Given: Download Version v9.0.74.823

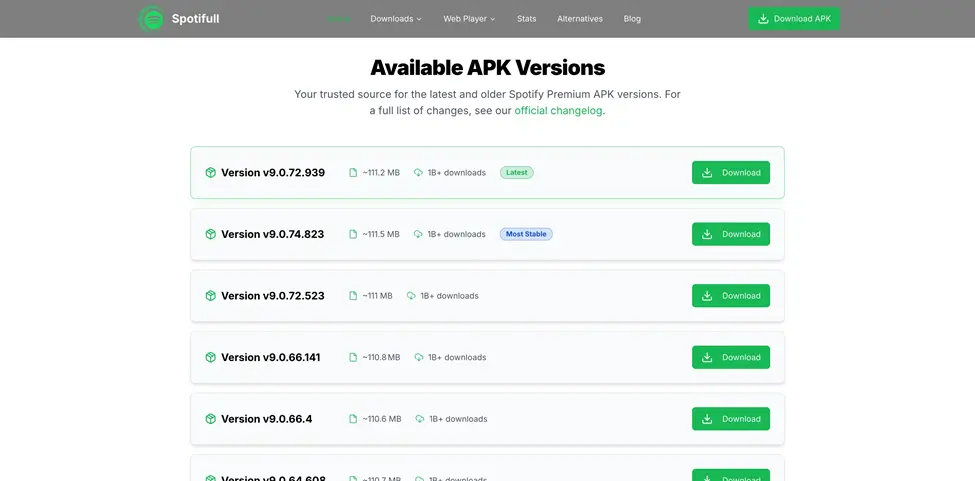Looking at the screenshot, I should [x=731, y=234].
